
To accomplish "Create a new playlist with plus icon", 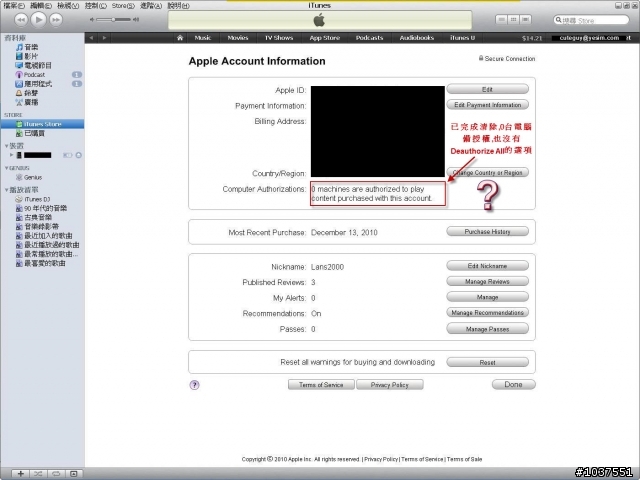I will (20, 473).
